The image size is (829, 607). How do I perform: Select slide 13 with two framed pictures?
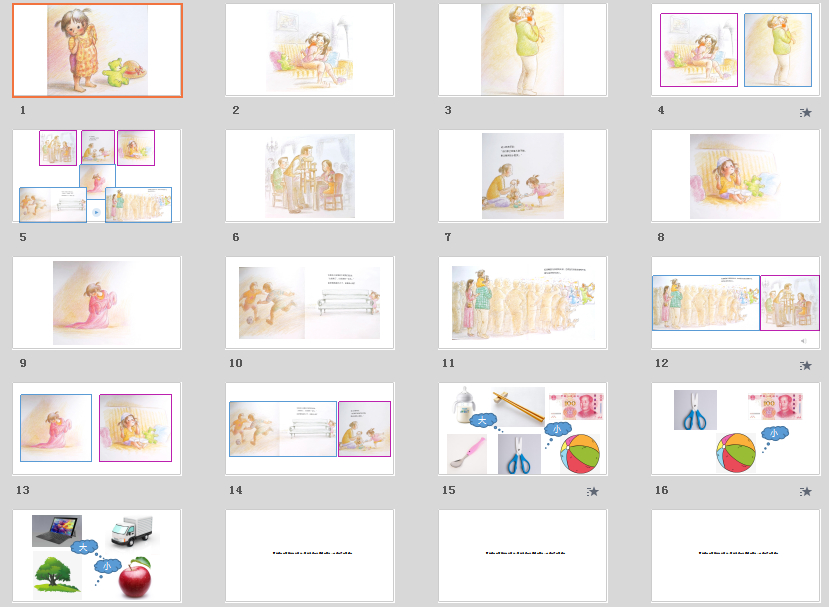click(x=97, y=428)
